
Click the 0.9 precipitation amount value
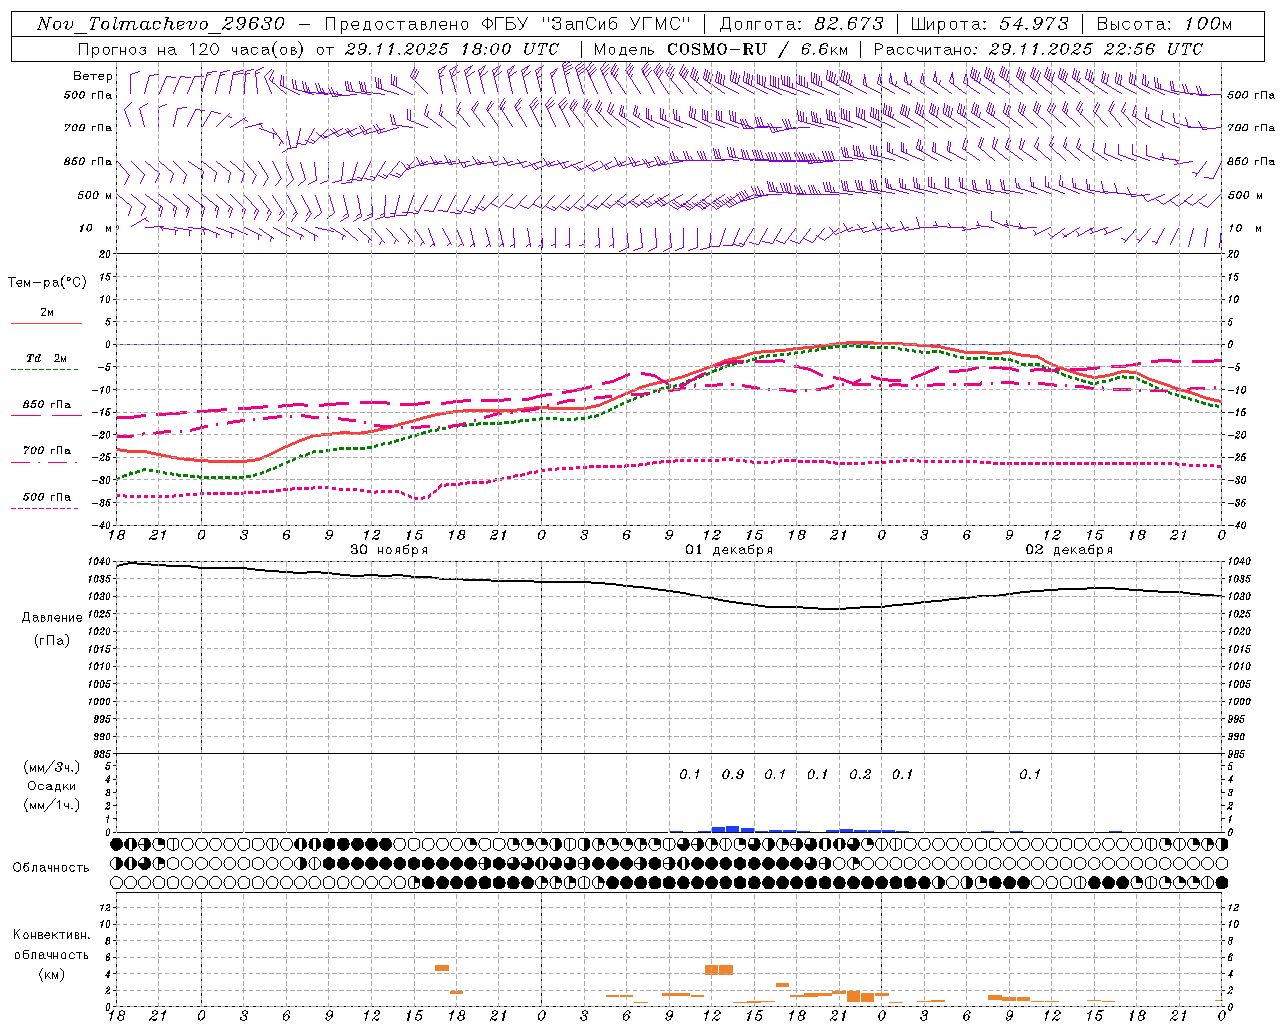coord(733,774)
